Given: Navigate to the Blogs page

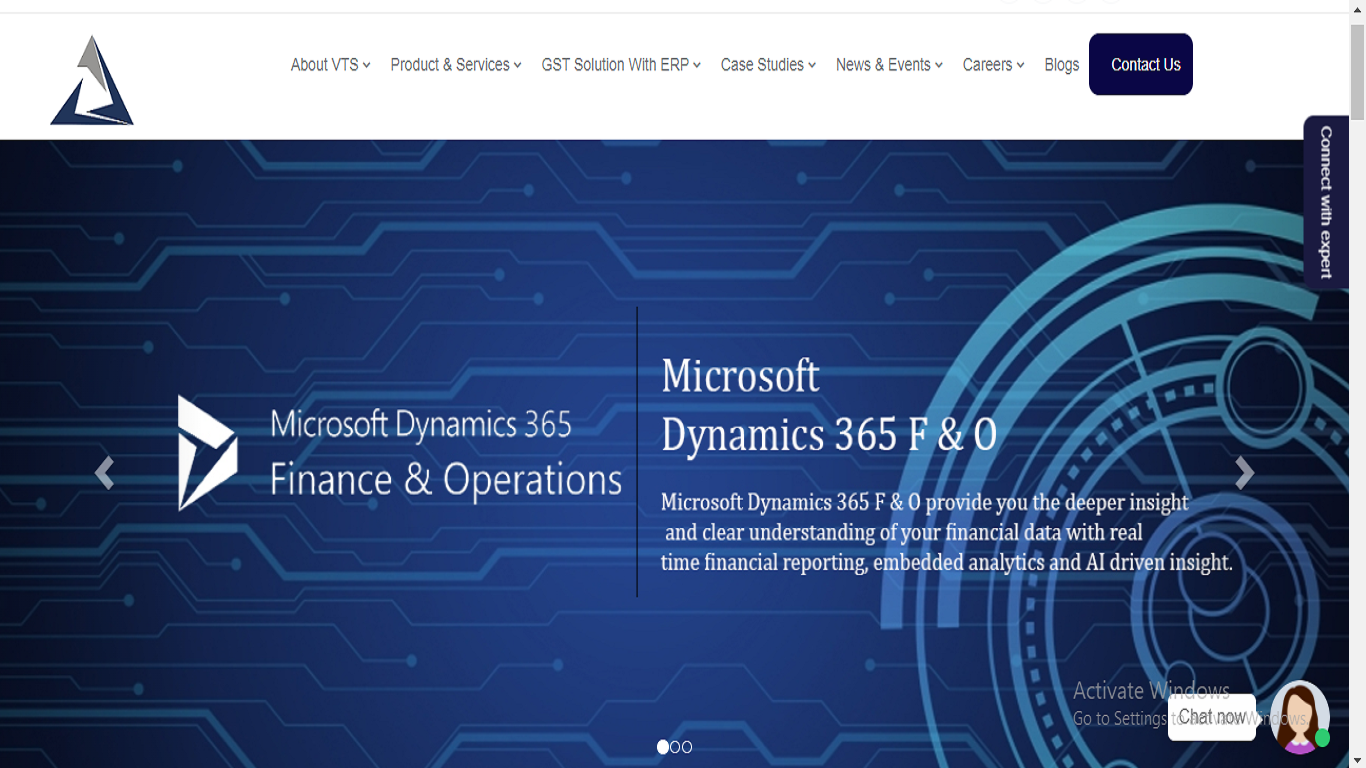Looking at the screenshot, I should [1061, 65].
